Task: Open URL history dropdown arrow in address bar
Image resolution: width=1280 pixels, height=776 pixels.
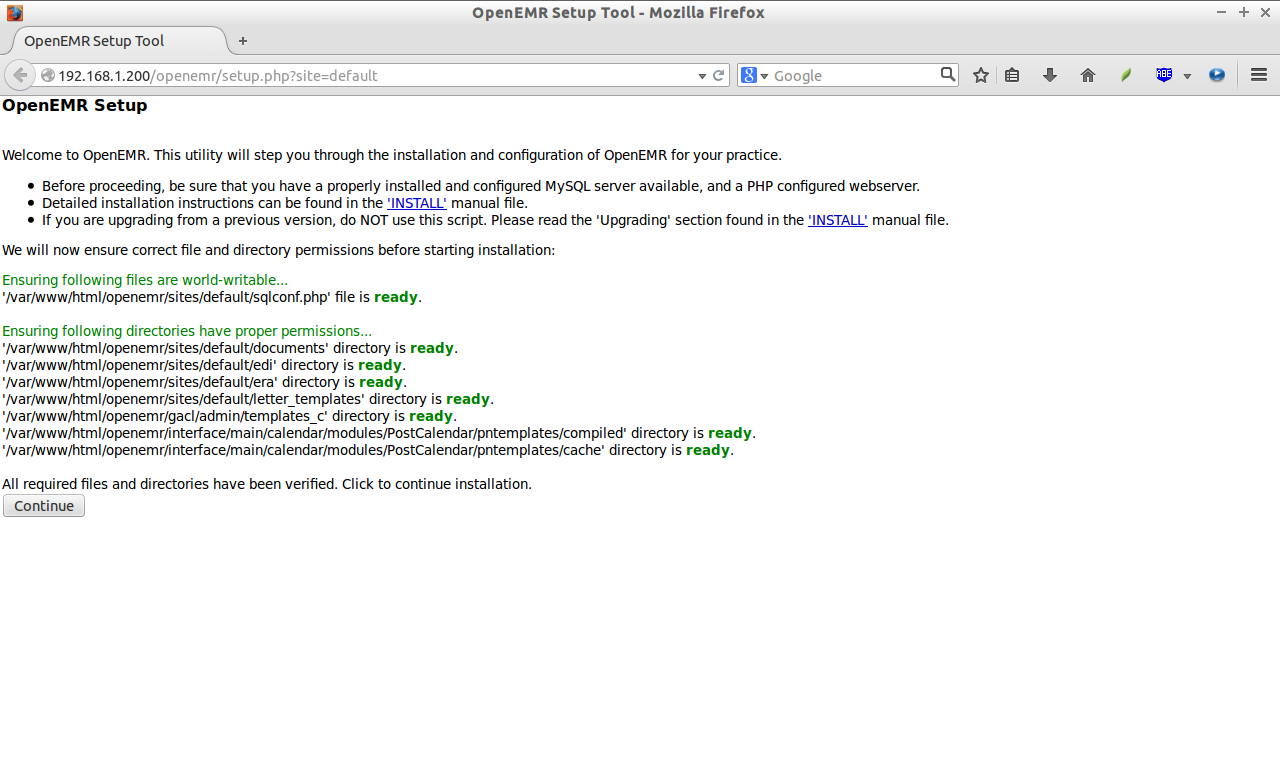Action: pos(702,76)
